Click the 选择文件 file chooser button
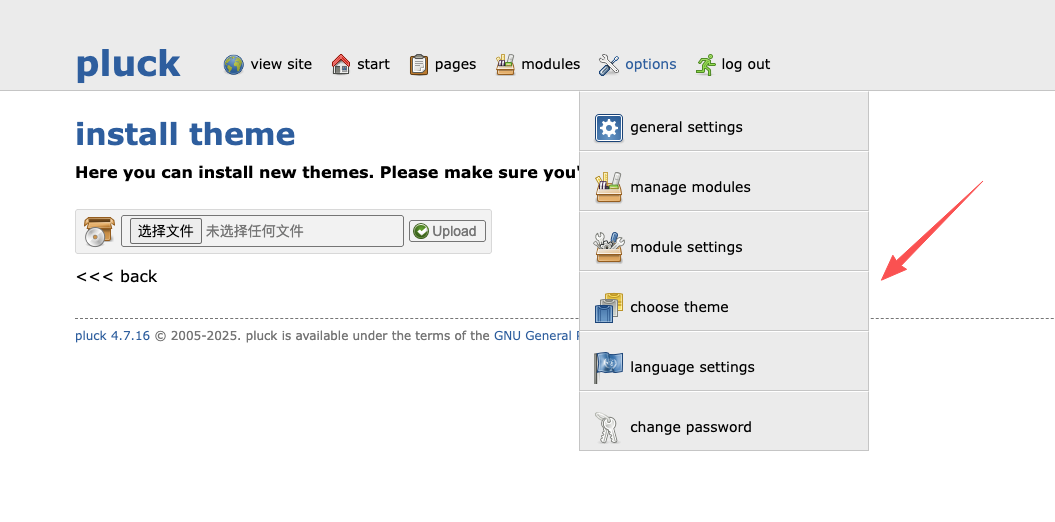This screenshot has height=522, width=1055. 166,231
